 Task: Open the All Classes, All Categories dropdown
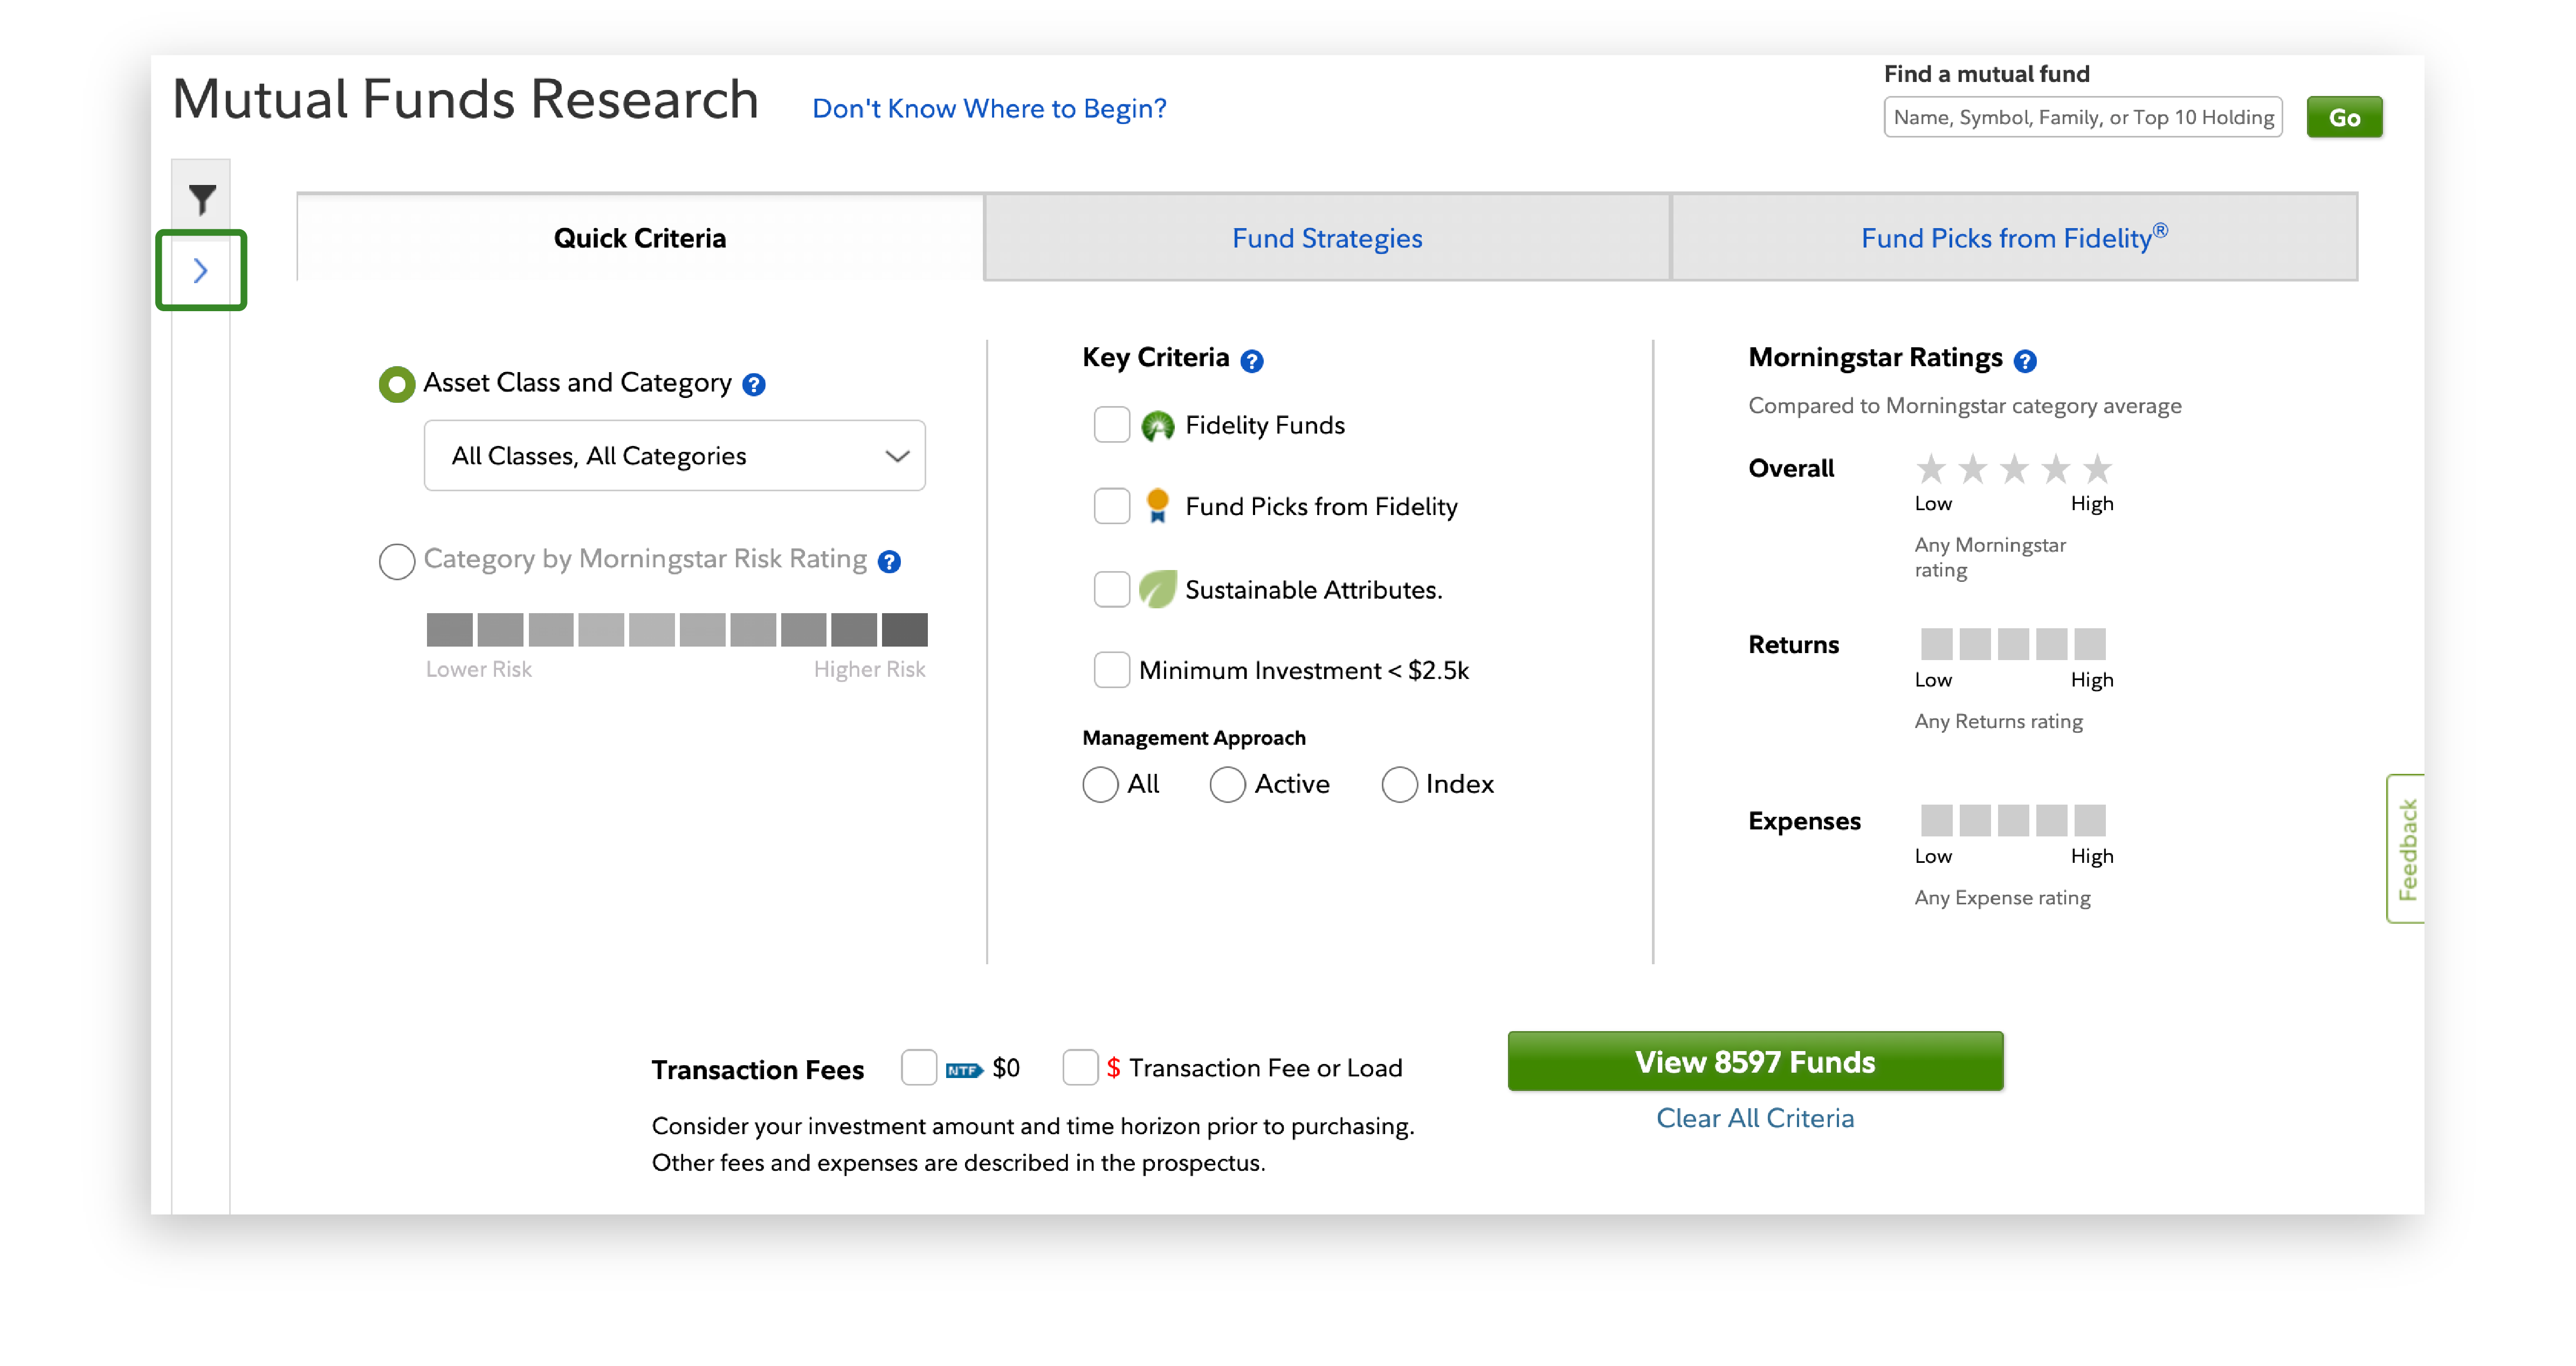click(674, 456)
